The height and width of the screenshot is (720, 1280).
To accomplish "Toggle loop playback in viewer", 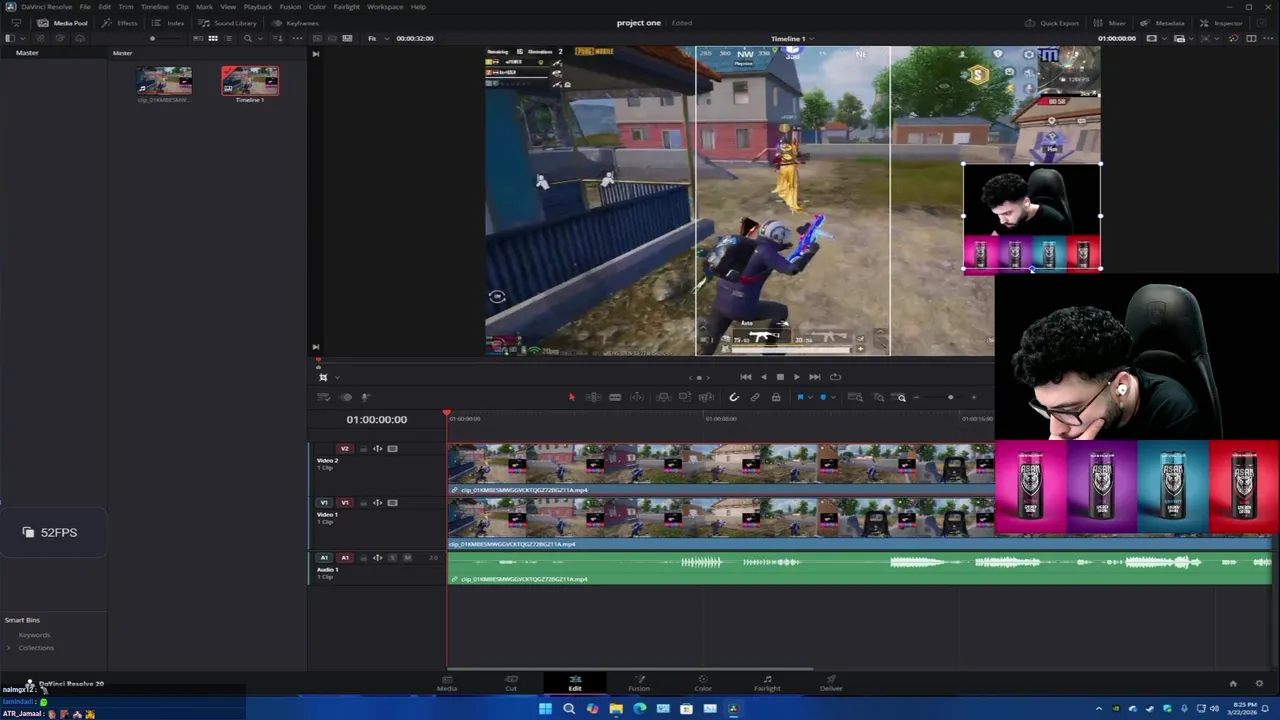I will 835,377.
